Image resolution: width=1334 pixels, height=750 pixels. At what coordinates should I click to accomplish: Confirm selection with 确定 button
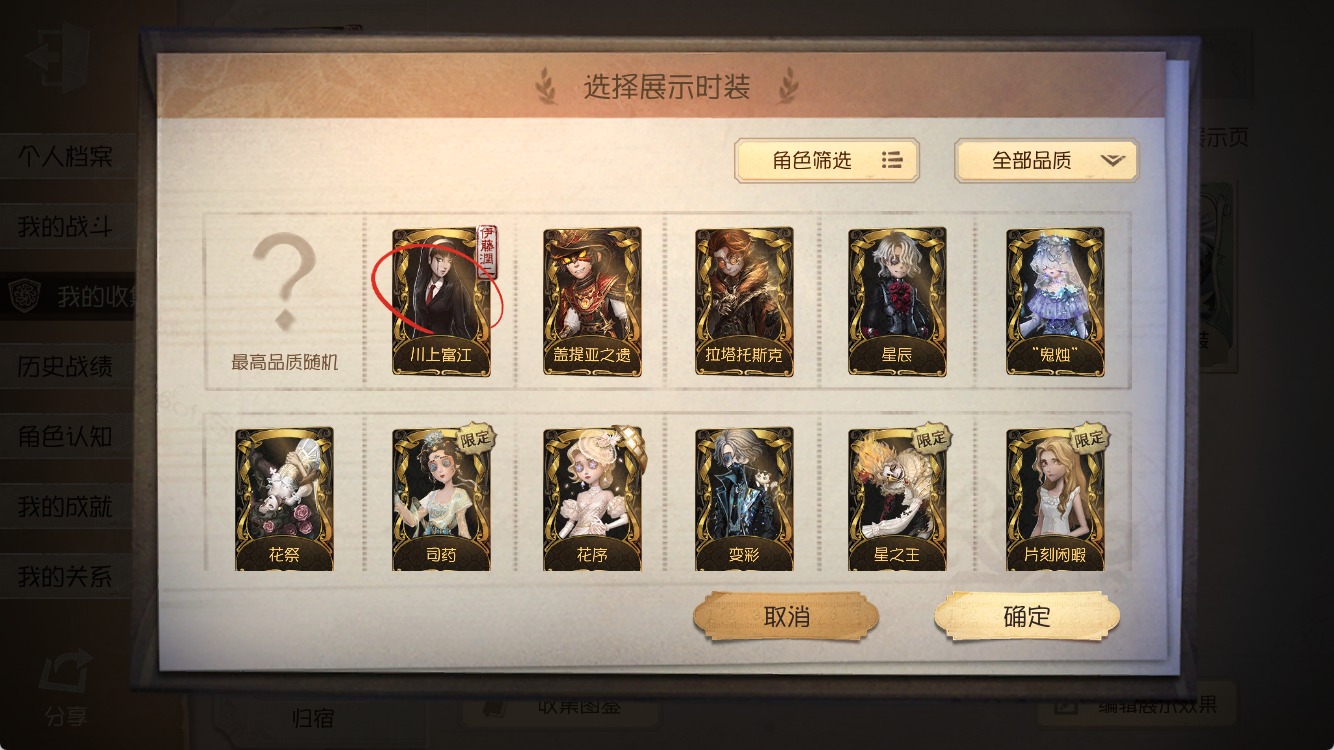(x=1027, y=617)
